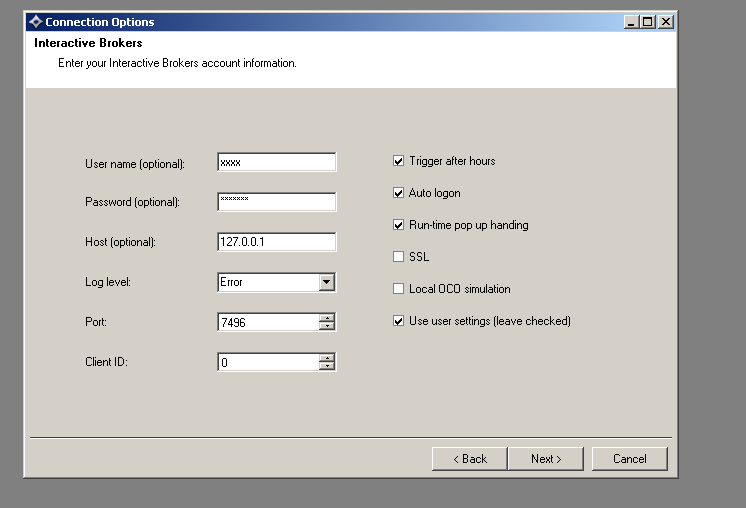
Task: Click the User name input field
Action: (276, 162)
